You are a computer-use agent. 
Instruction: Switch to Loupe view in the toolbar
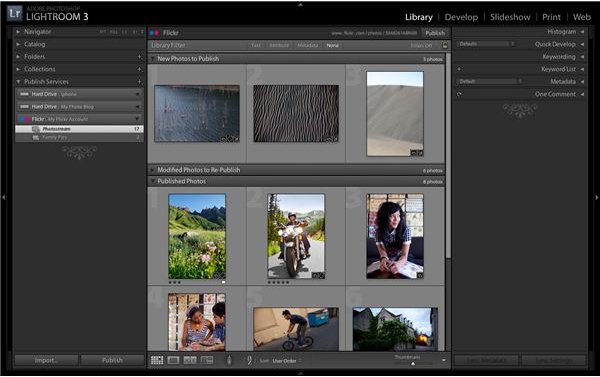tap(173, 360)
